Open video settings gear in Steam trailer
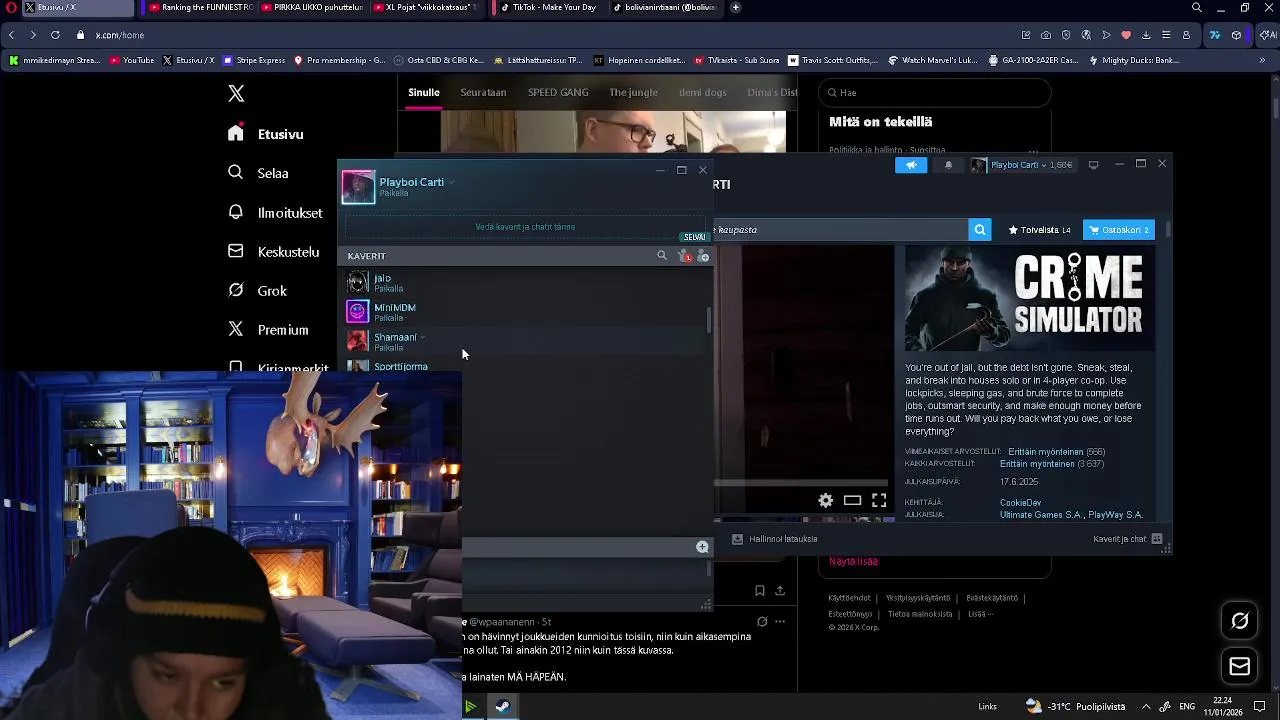Viewport: 1280px width, 720px height. [826, 501]
